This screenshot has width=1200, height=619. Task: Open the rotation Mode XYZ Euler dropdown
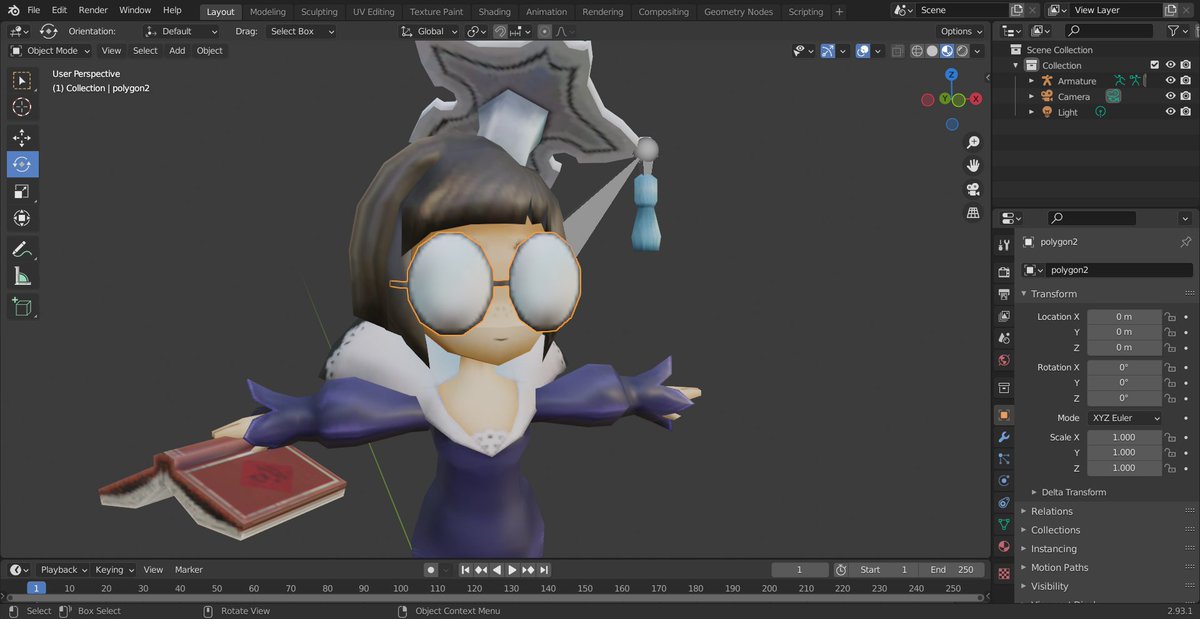point(1124,418)
